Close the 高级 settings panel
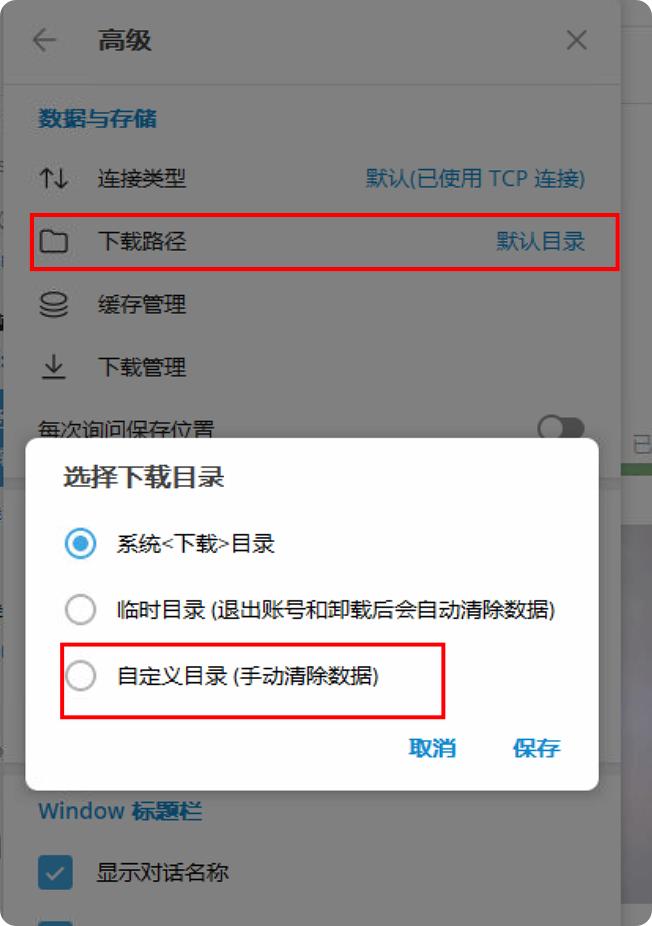This screenshot has width=652, height=926. (x=576, y=41)
